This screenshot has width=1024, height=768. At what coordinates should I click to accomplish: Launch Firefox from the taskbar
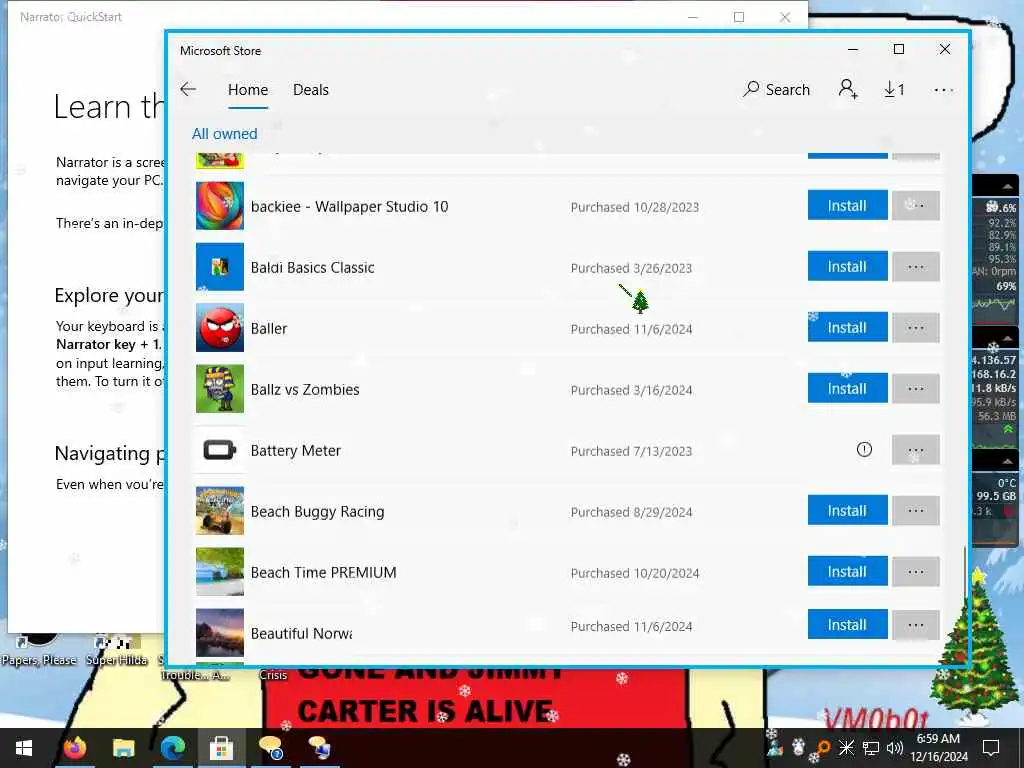[x=74, y=748]
